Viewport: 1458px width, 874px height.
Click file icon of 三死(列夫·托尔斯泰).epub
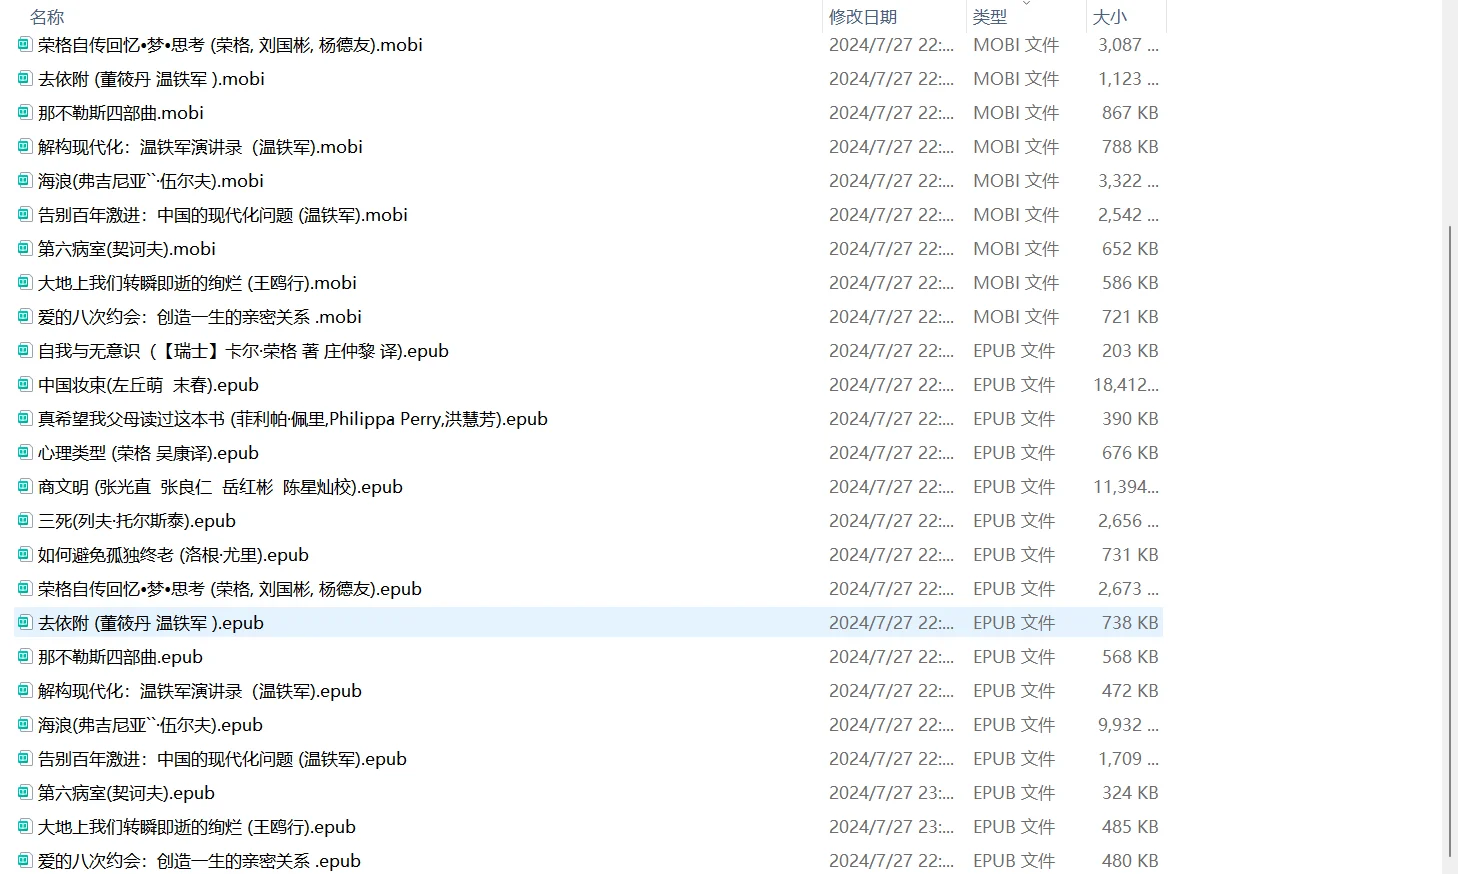pos(25,521)
